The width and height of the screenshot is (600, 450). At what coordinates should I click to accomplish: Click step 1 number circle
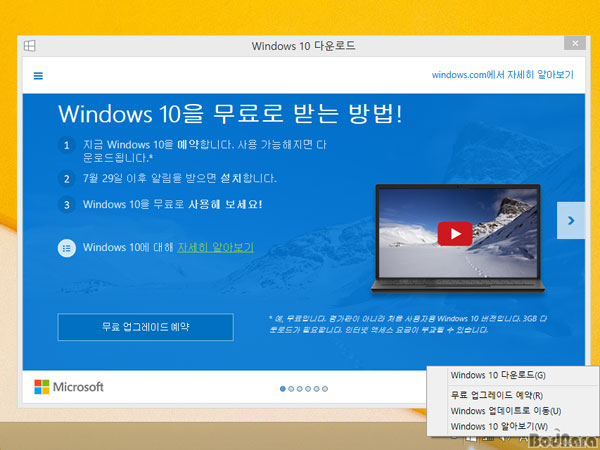67,145
